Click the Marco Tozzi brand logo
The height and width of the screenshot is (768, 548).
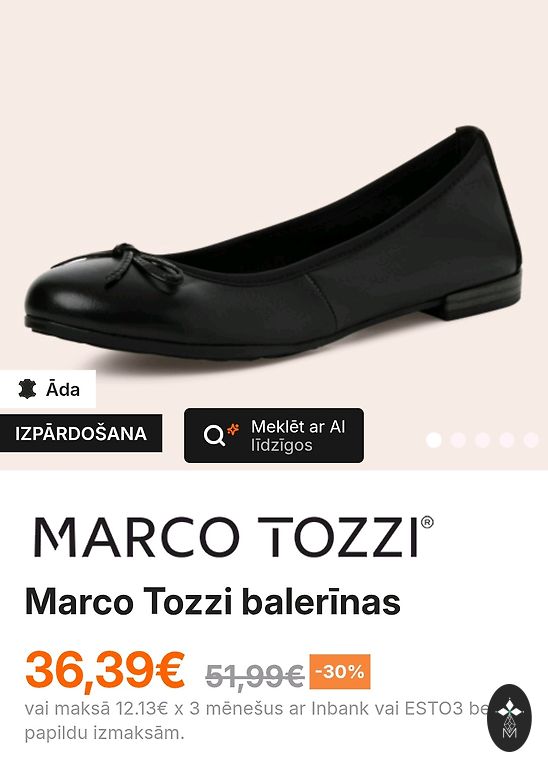pyautogui.click(x=234, y=536)
